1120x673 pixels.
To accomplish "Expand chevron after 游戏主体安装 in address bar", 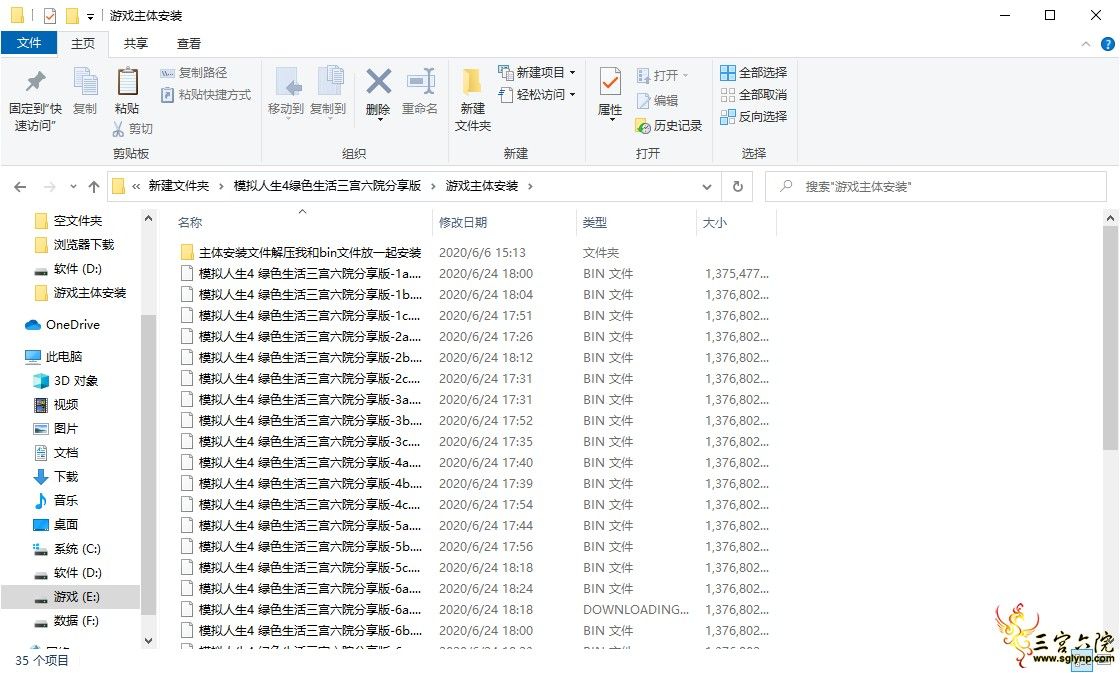I will [530, 186].
